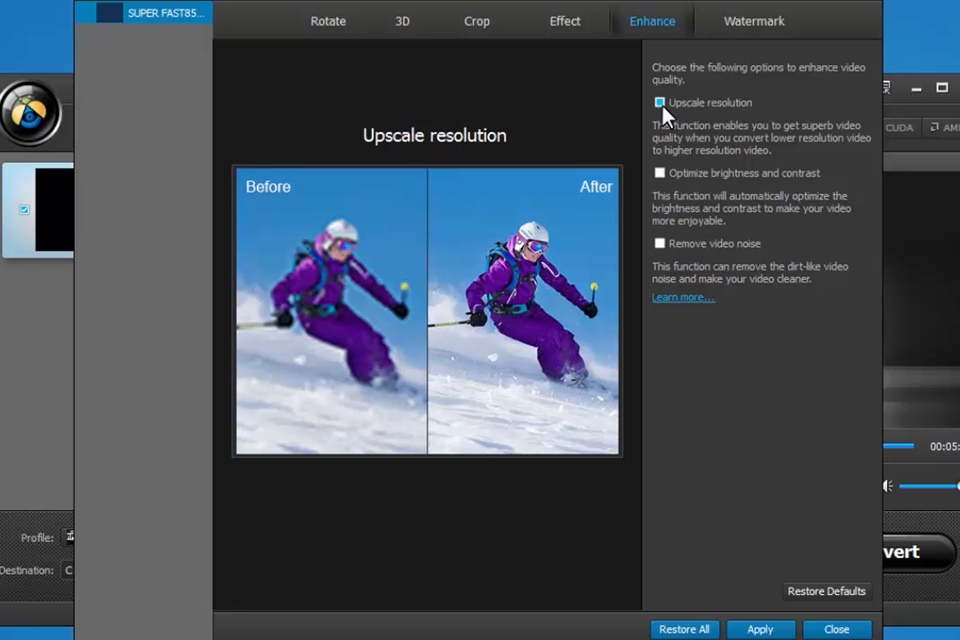
Task: Click the CUDA acceleration indicator
Action: 898,128
